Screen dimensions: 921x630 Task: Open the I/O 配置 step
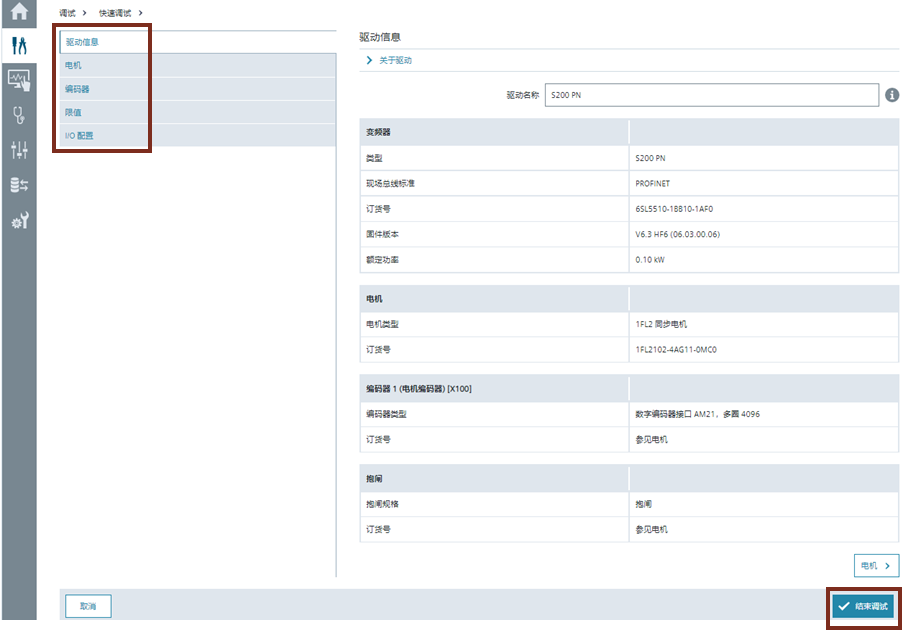point(79,135)
